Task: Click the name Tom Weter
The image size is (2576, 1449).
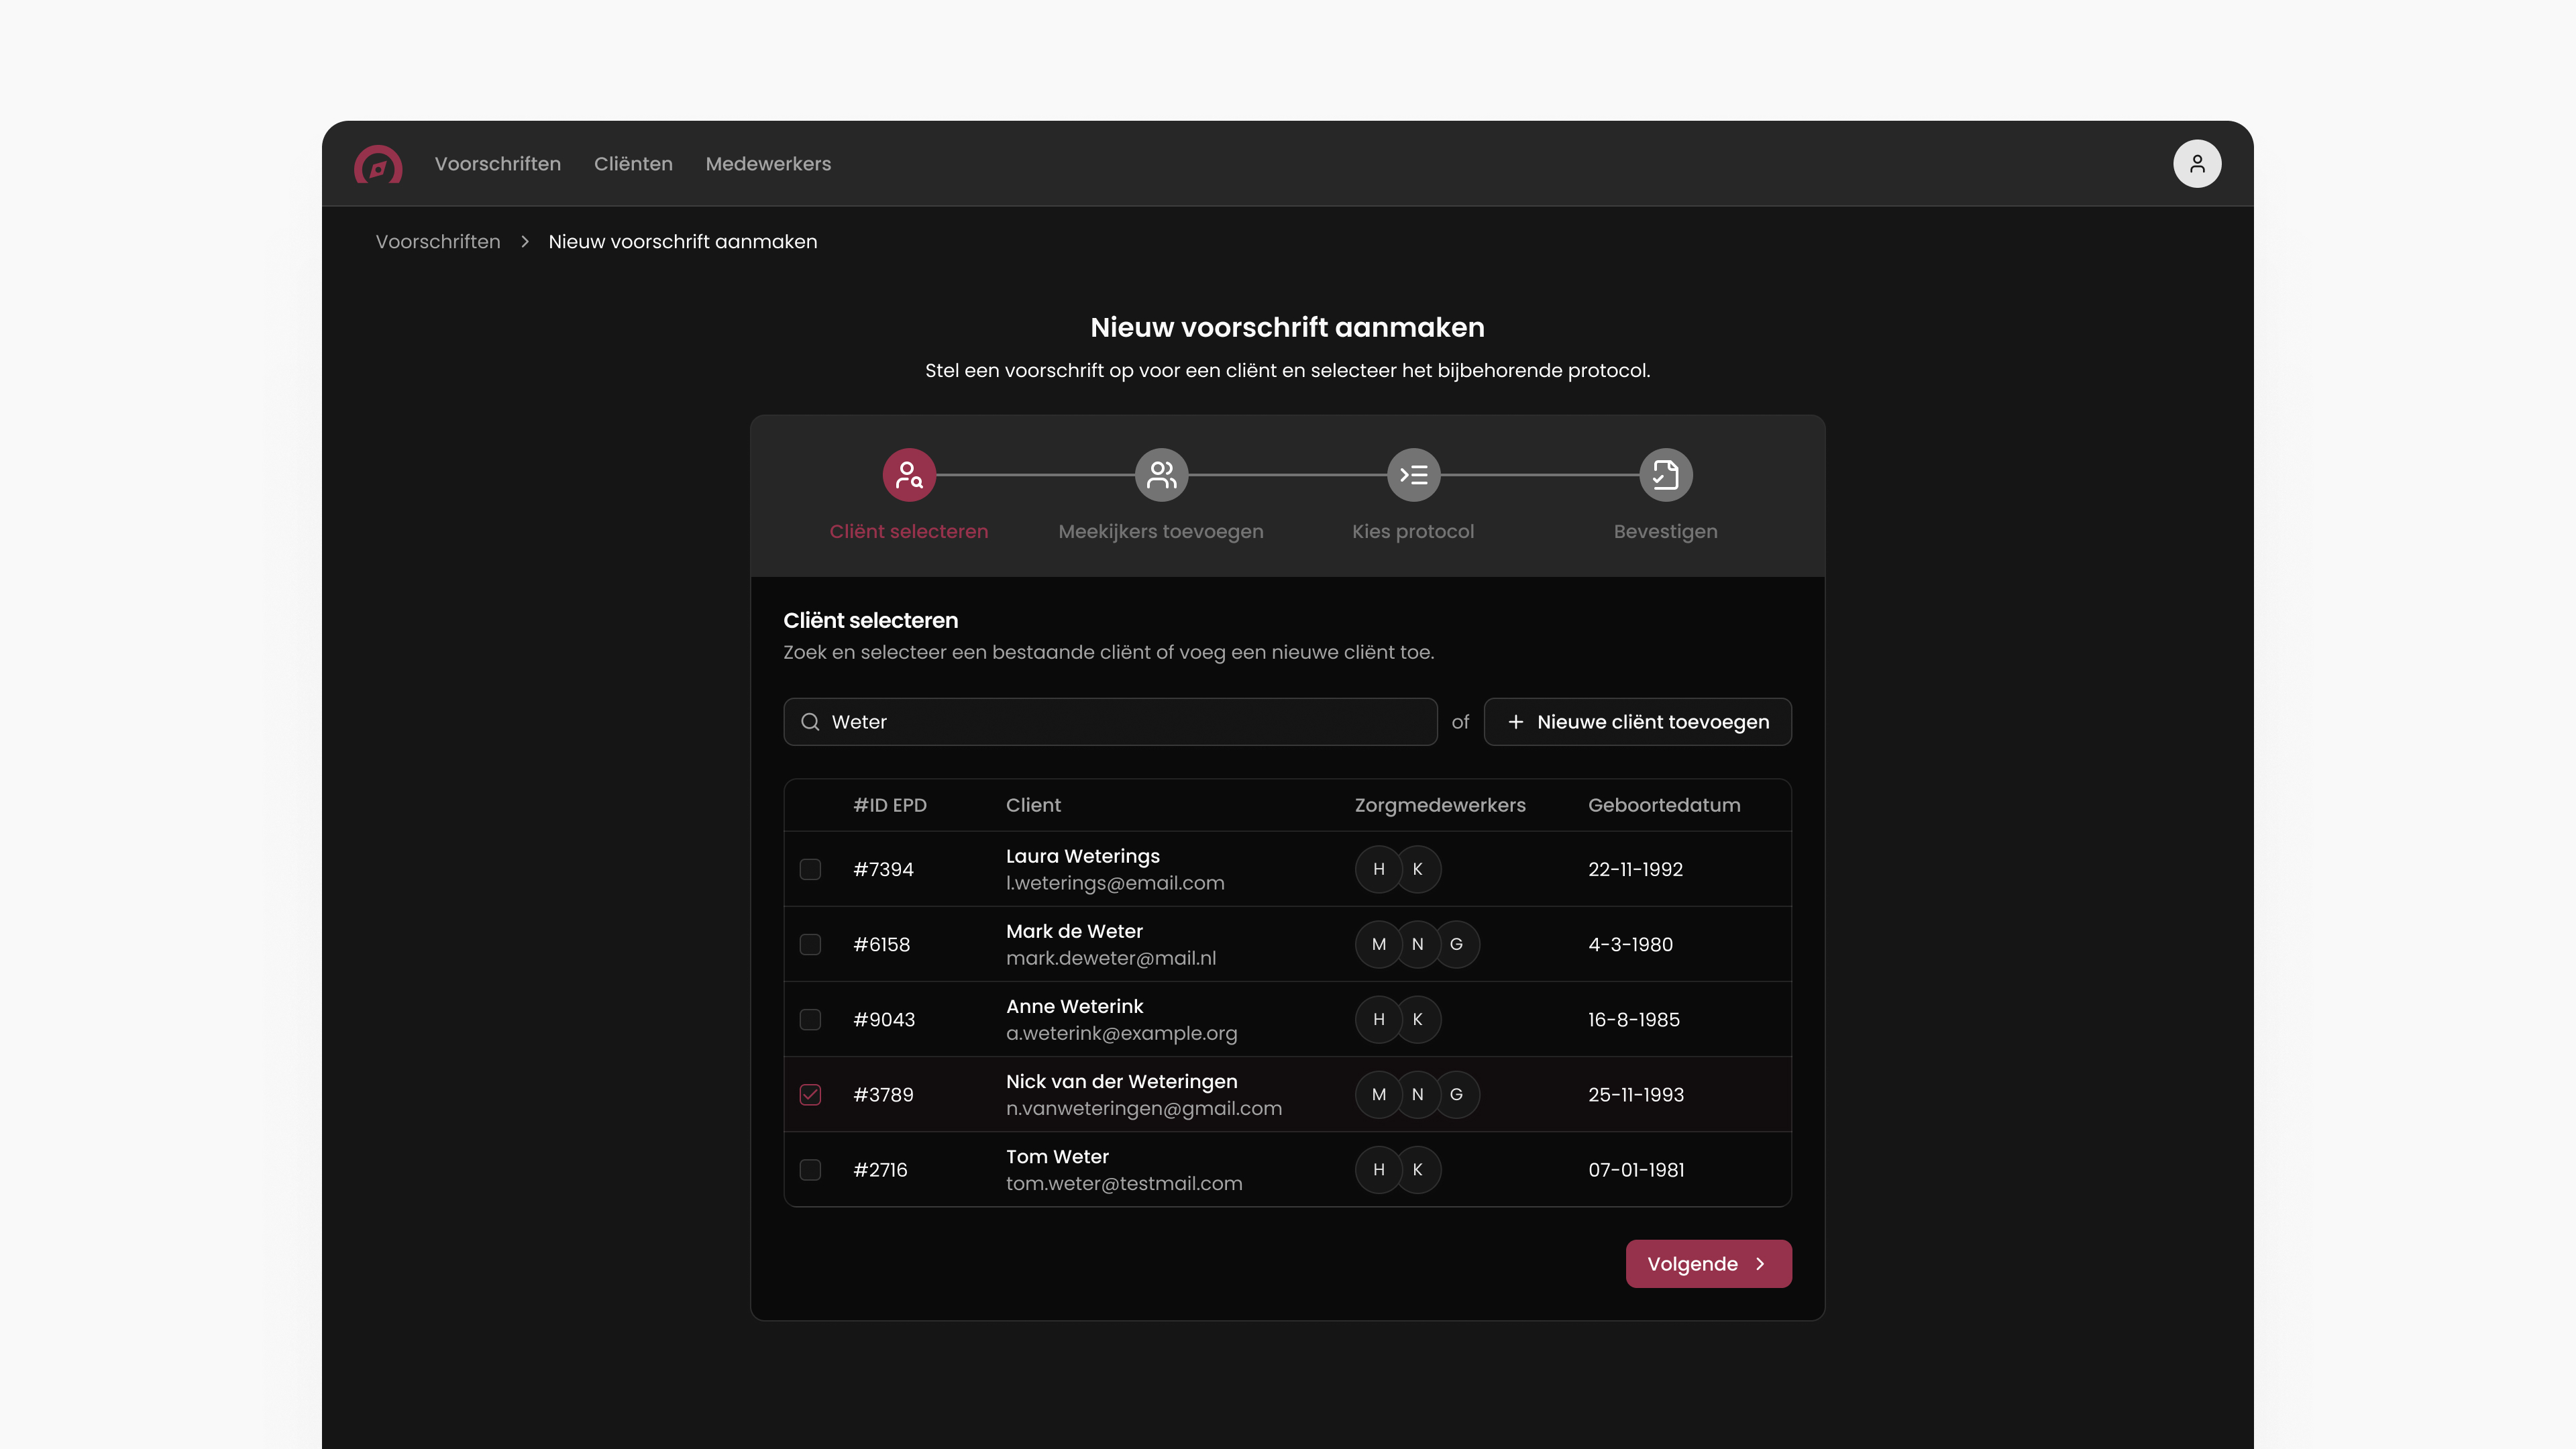Action: click(x=1057, y=1156)
